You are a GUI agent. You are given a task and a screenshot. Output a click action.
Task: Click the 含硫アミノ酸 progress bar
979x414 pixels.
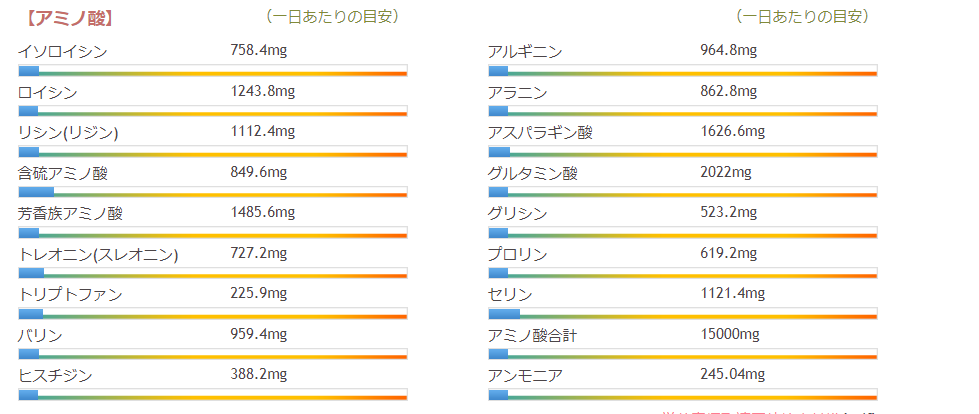[212, 192]
